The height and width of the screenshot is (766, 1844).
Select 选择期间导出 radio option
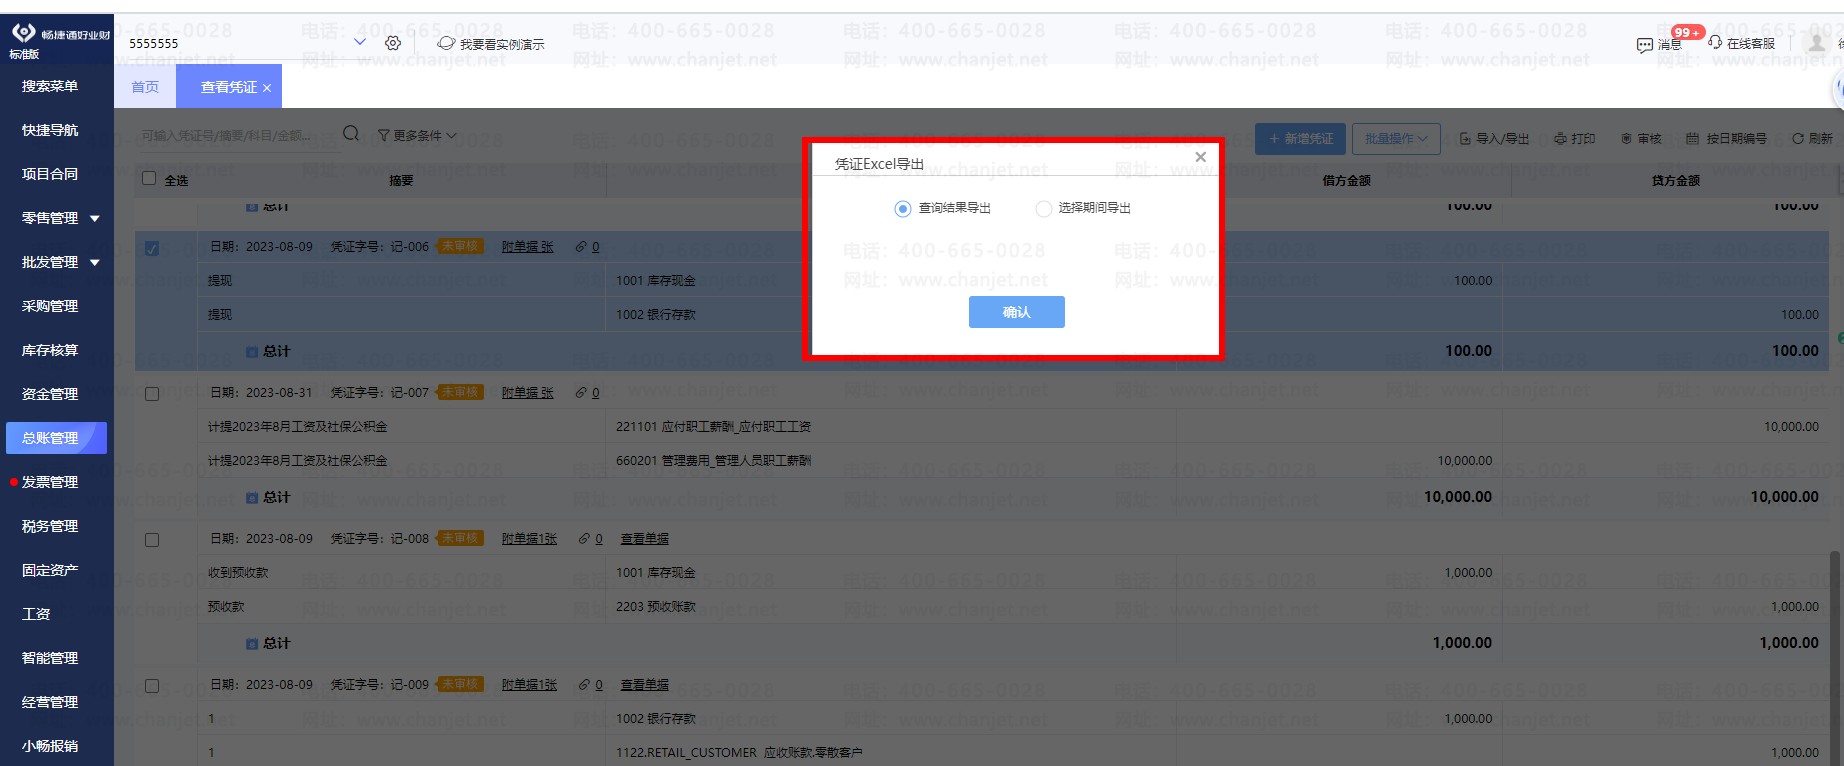click(1043, 209)
